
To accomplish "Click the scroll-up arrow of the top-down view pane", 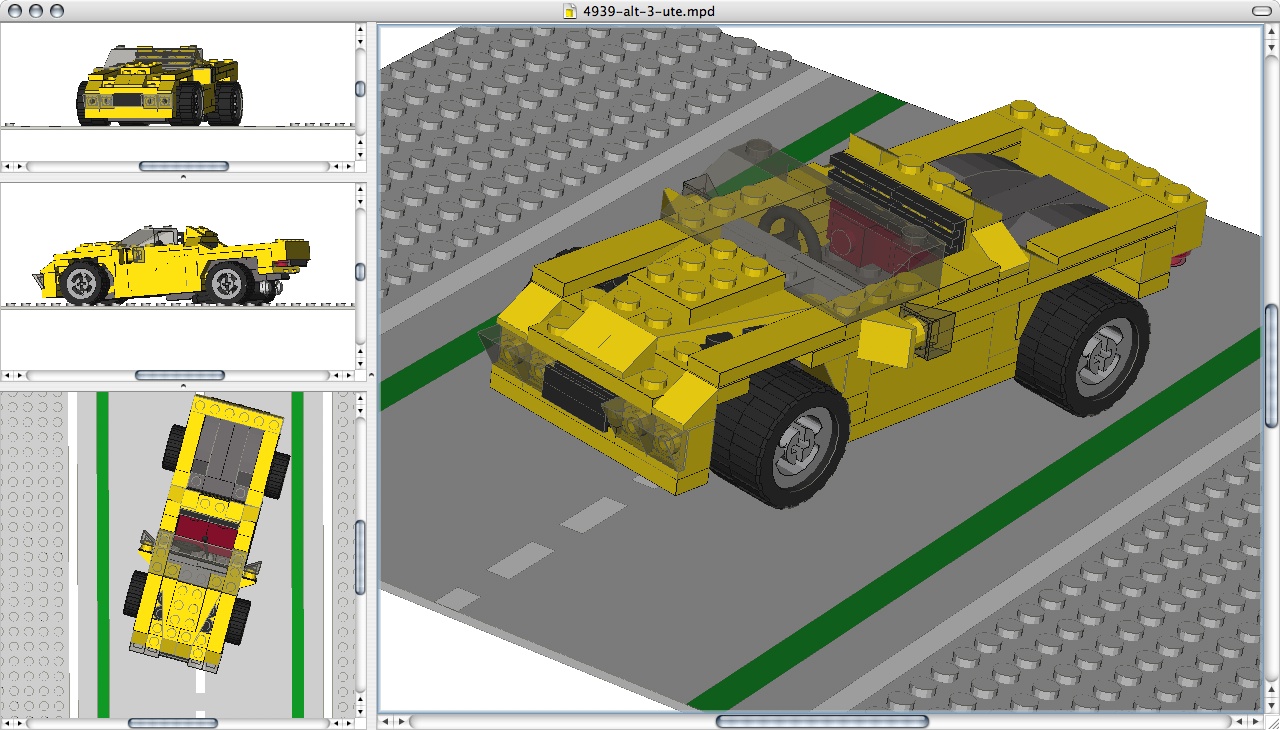I will 362,398.
